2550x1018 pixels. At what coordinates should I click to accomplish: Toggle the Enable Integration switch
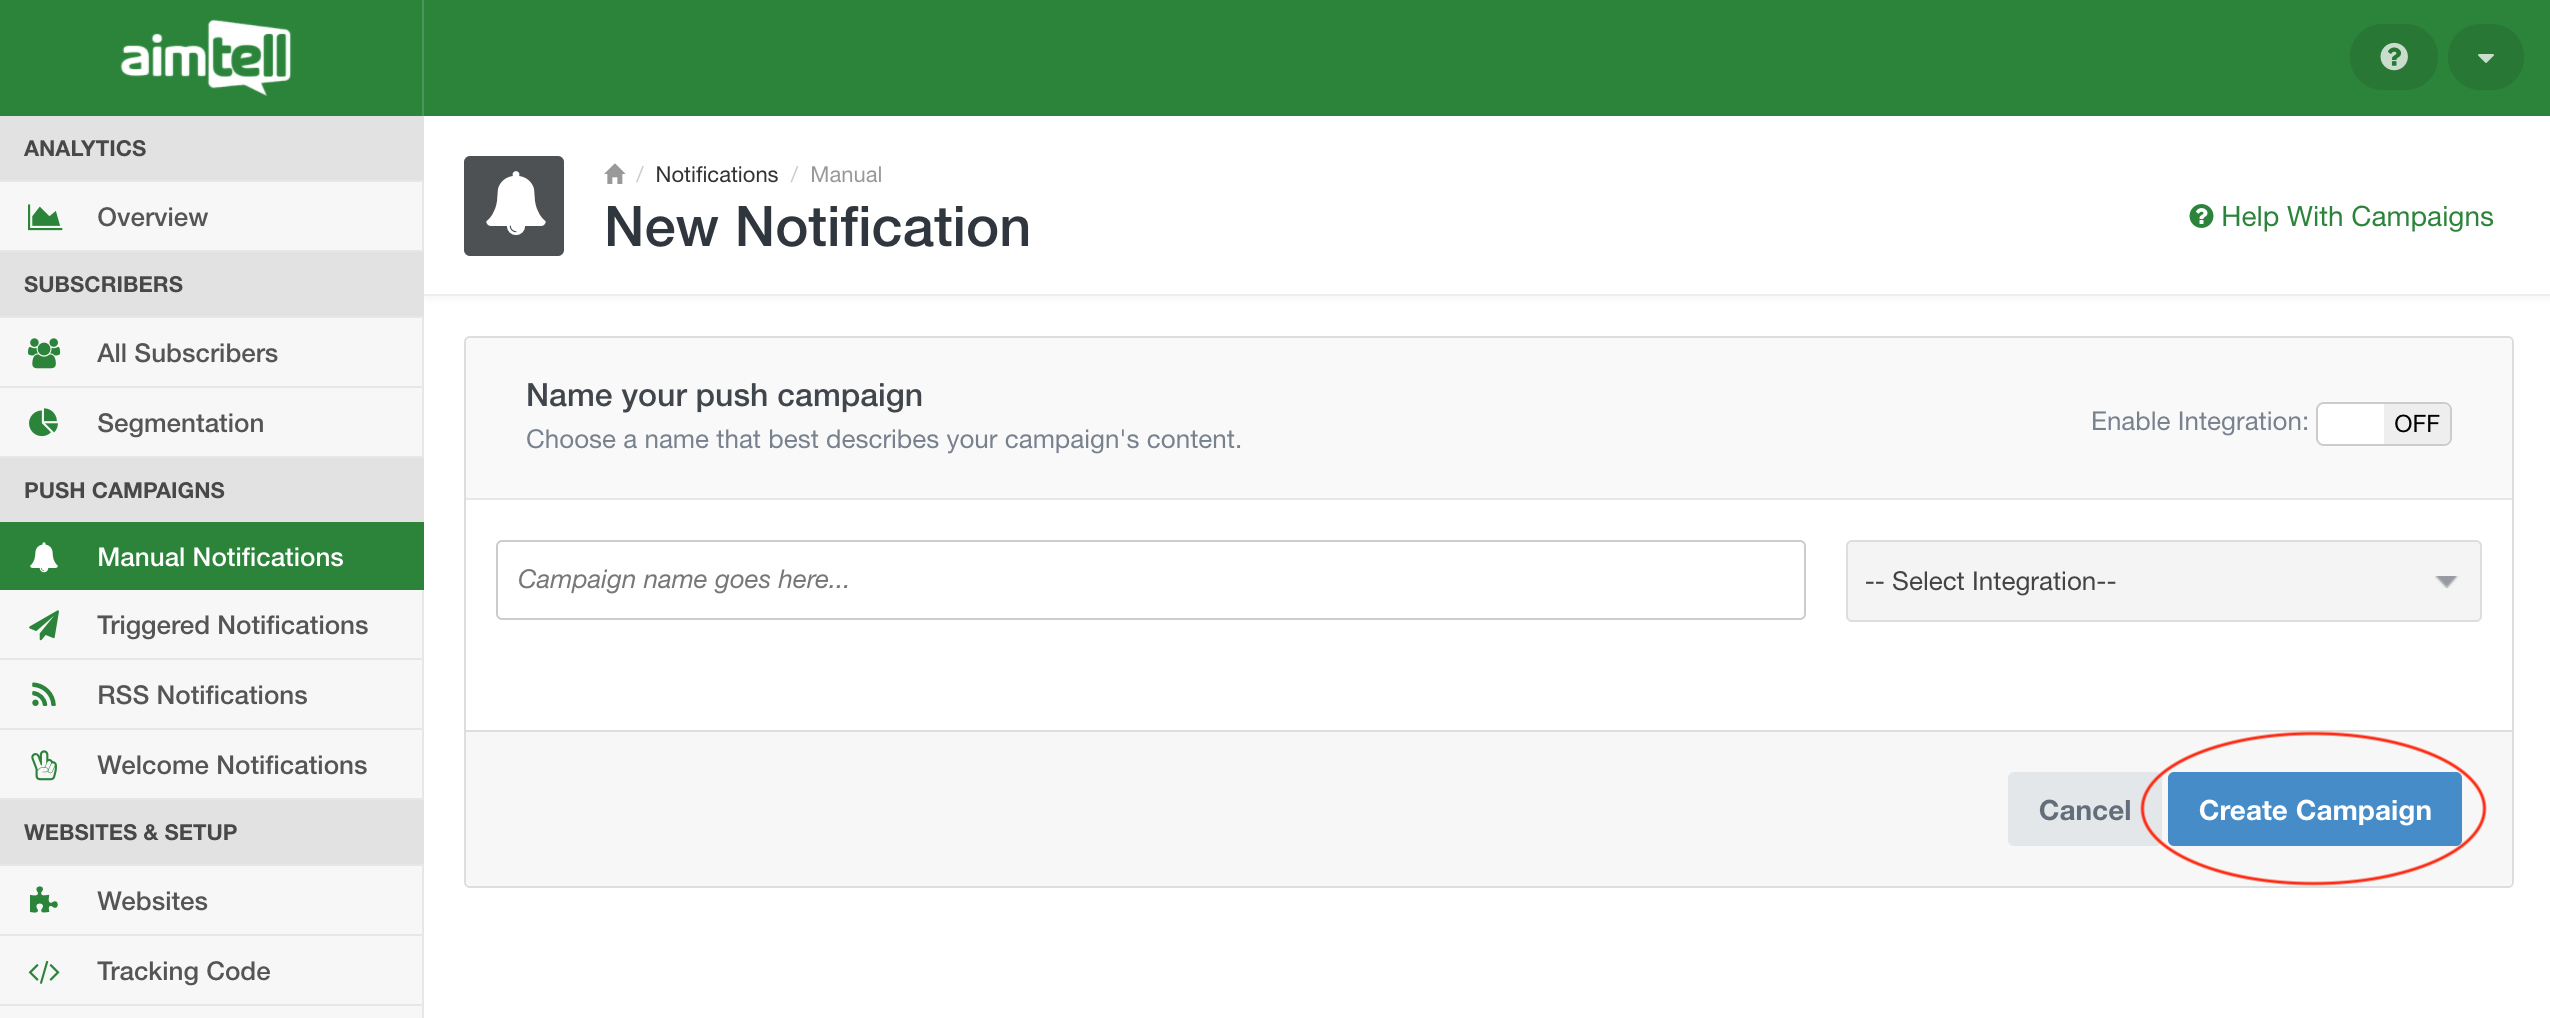tap(2383, 424)
